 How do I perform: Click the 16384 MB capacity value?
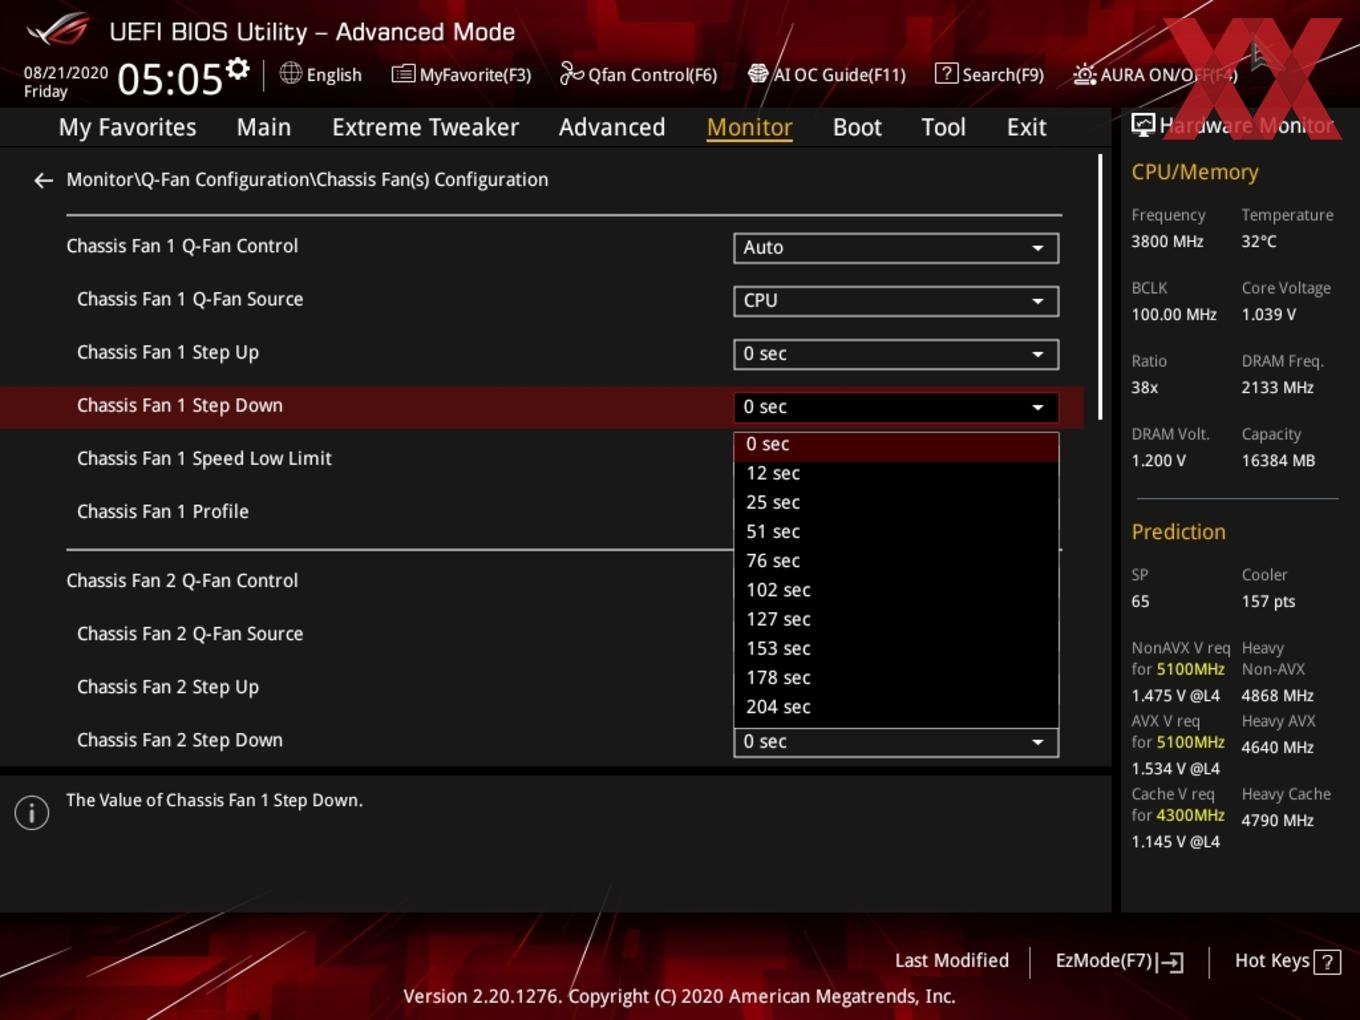click(1278, 461)
